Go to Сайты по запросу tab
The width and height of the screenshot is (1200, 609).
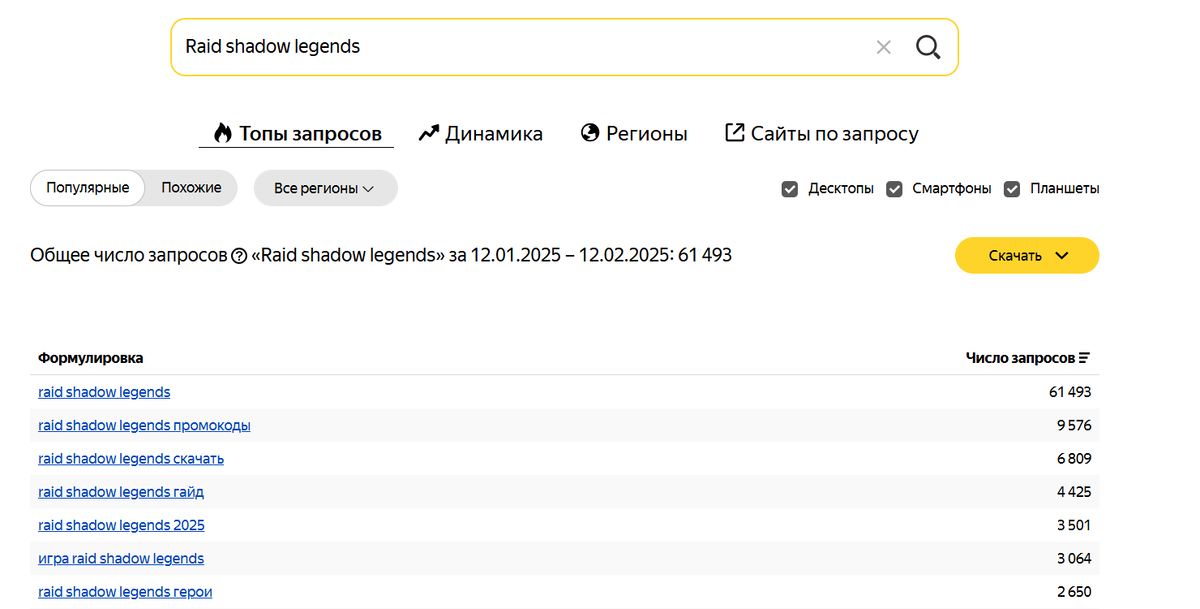[821, 134]
